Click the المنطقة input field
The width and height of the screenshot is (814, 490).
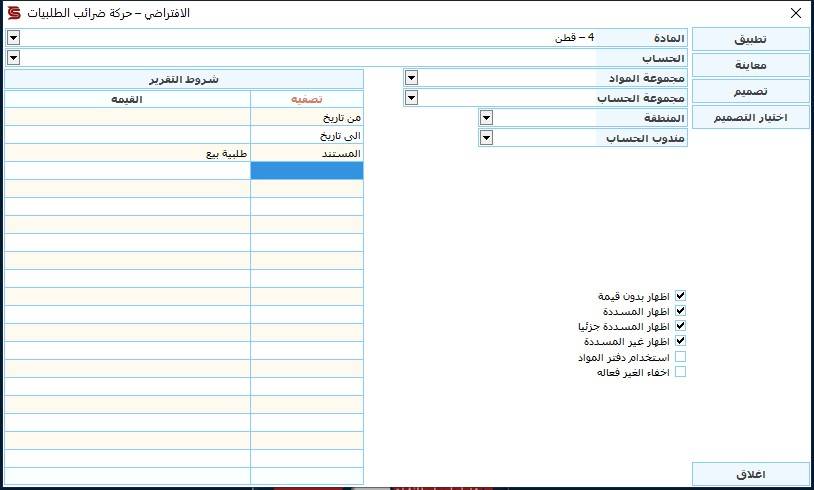545,118
